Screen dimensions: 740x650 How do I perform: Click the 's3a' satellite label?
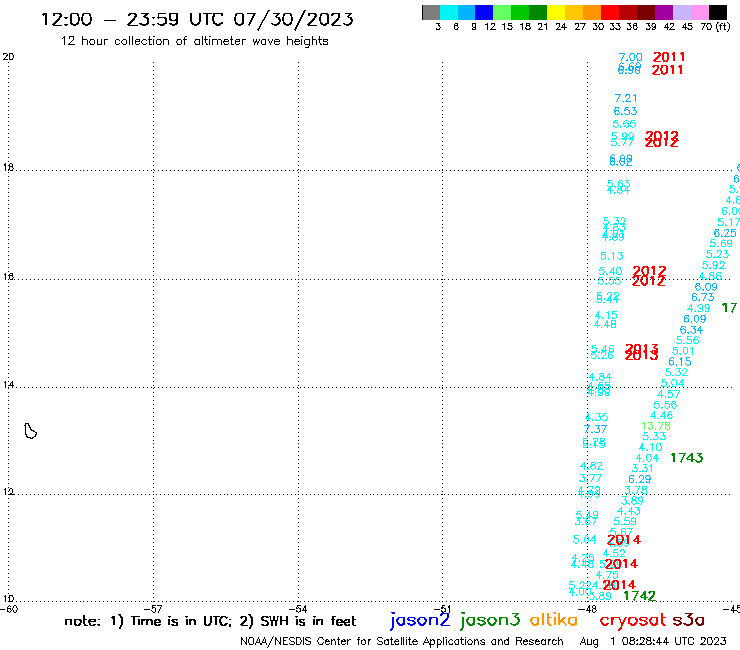[689, 620]
